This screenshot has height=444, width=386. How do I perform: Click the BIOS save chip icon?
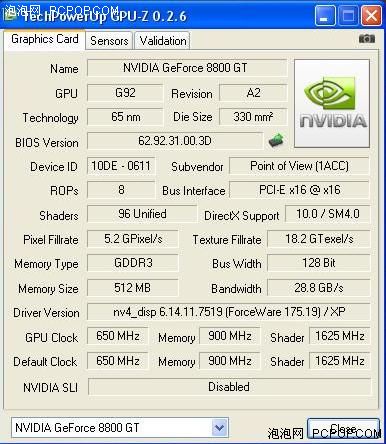click(276, 140)
